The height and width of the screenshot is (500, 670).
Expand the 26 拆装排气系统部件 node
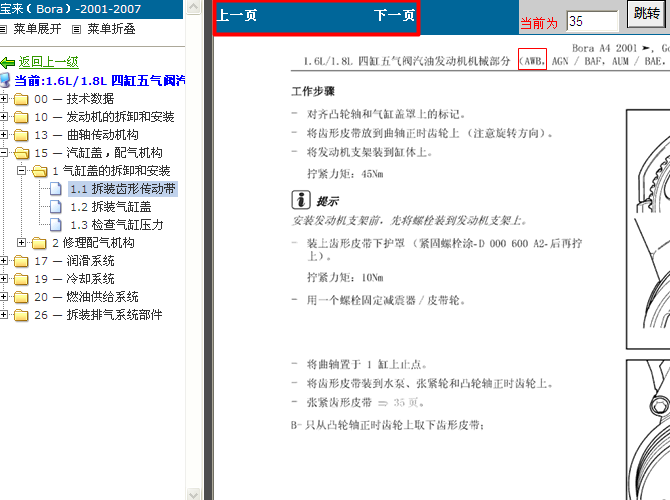pyautogui.click(x=3, y=315)
